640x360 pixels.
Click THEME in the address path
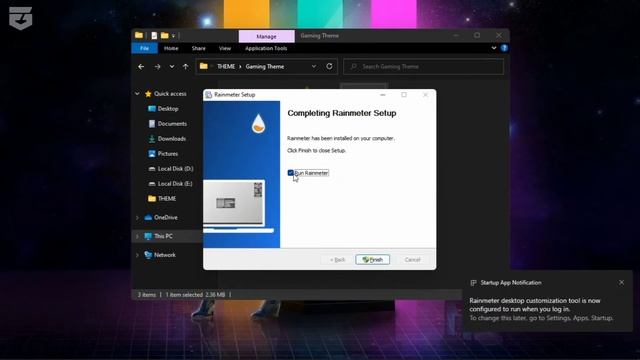(226, 67)
